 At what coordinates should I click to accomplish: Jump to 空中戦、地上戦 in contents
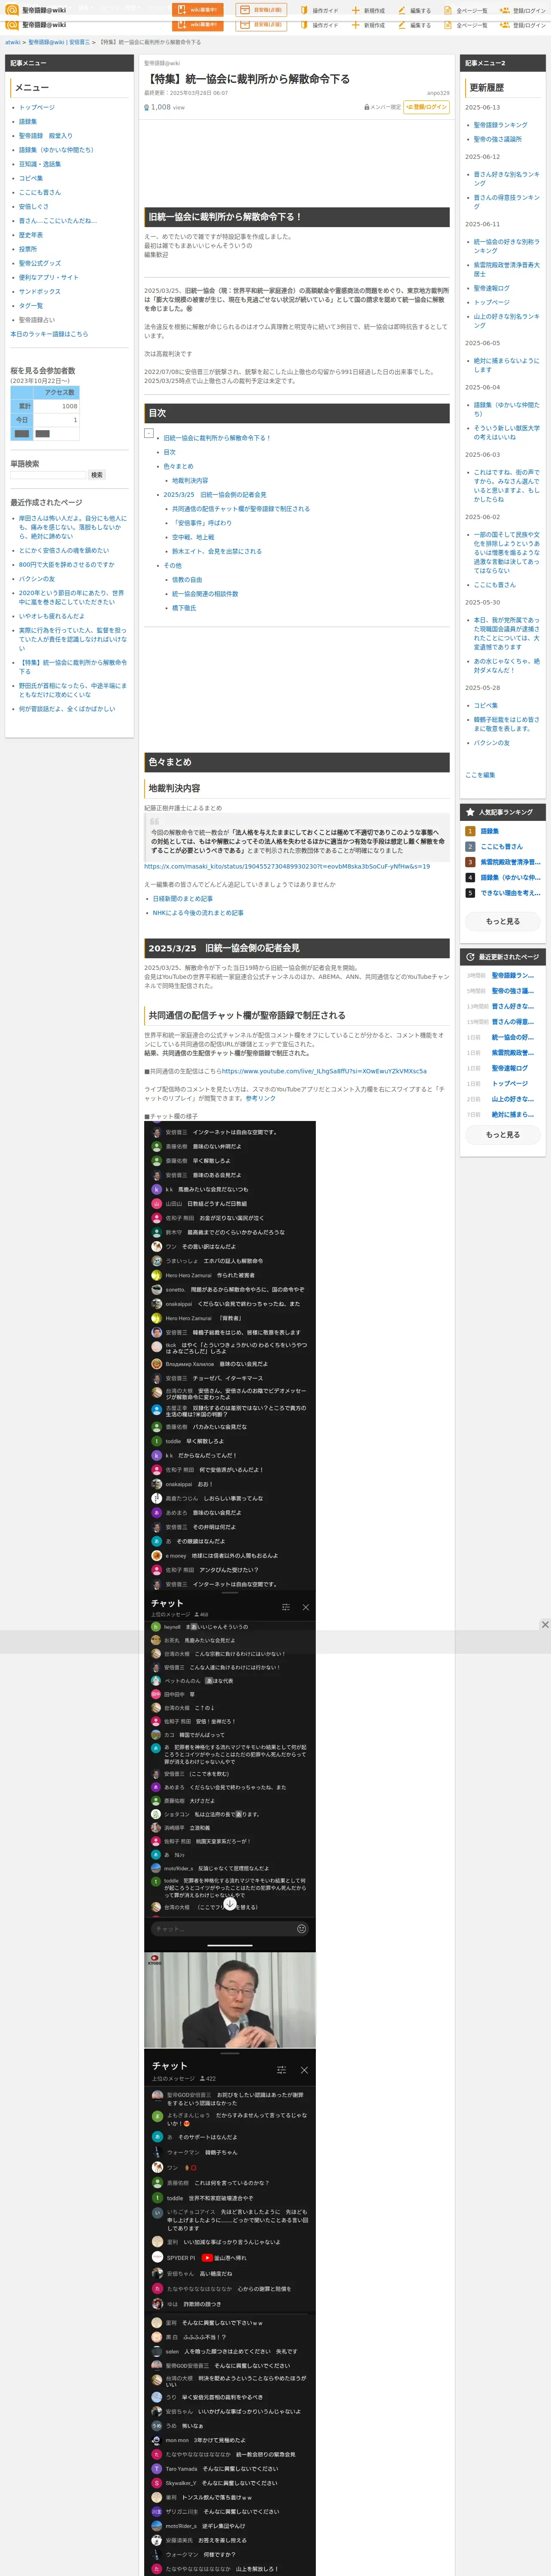[193, 537]
